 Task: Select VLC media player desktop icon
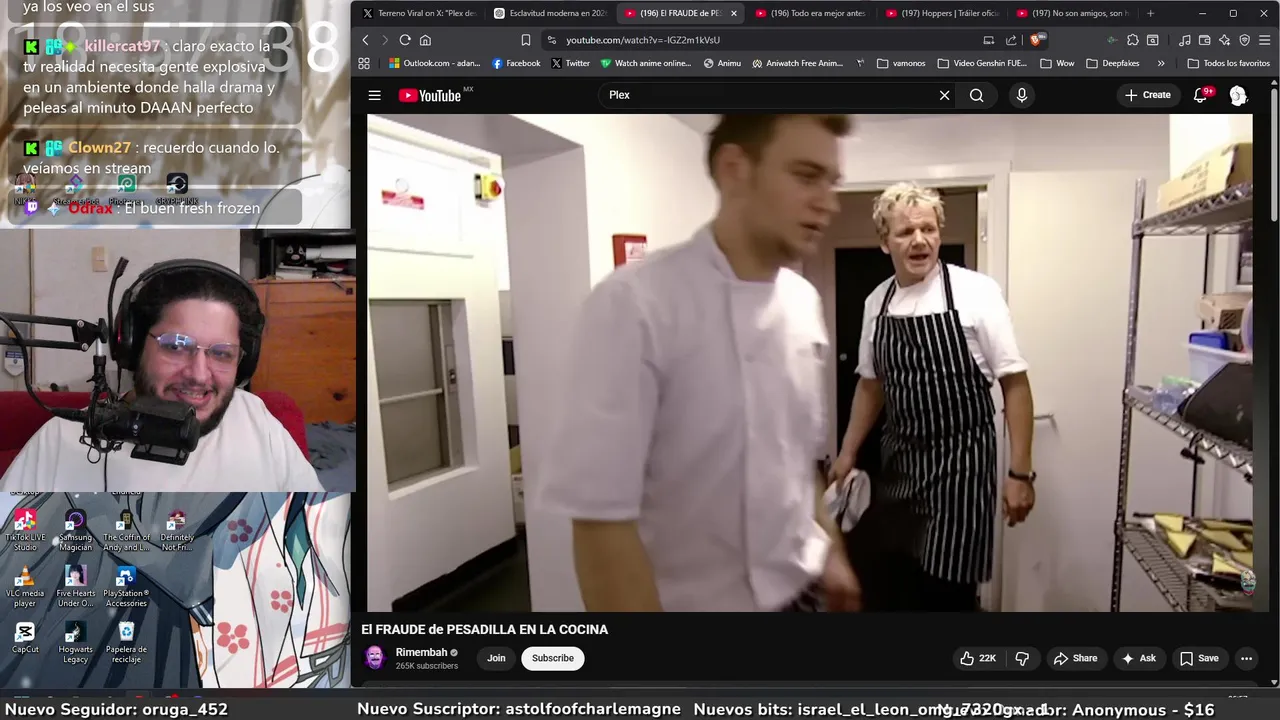click(x=25, y=586)
